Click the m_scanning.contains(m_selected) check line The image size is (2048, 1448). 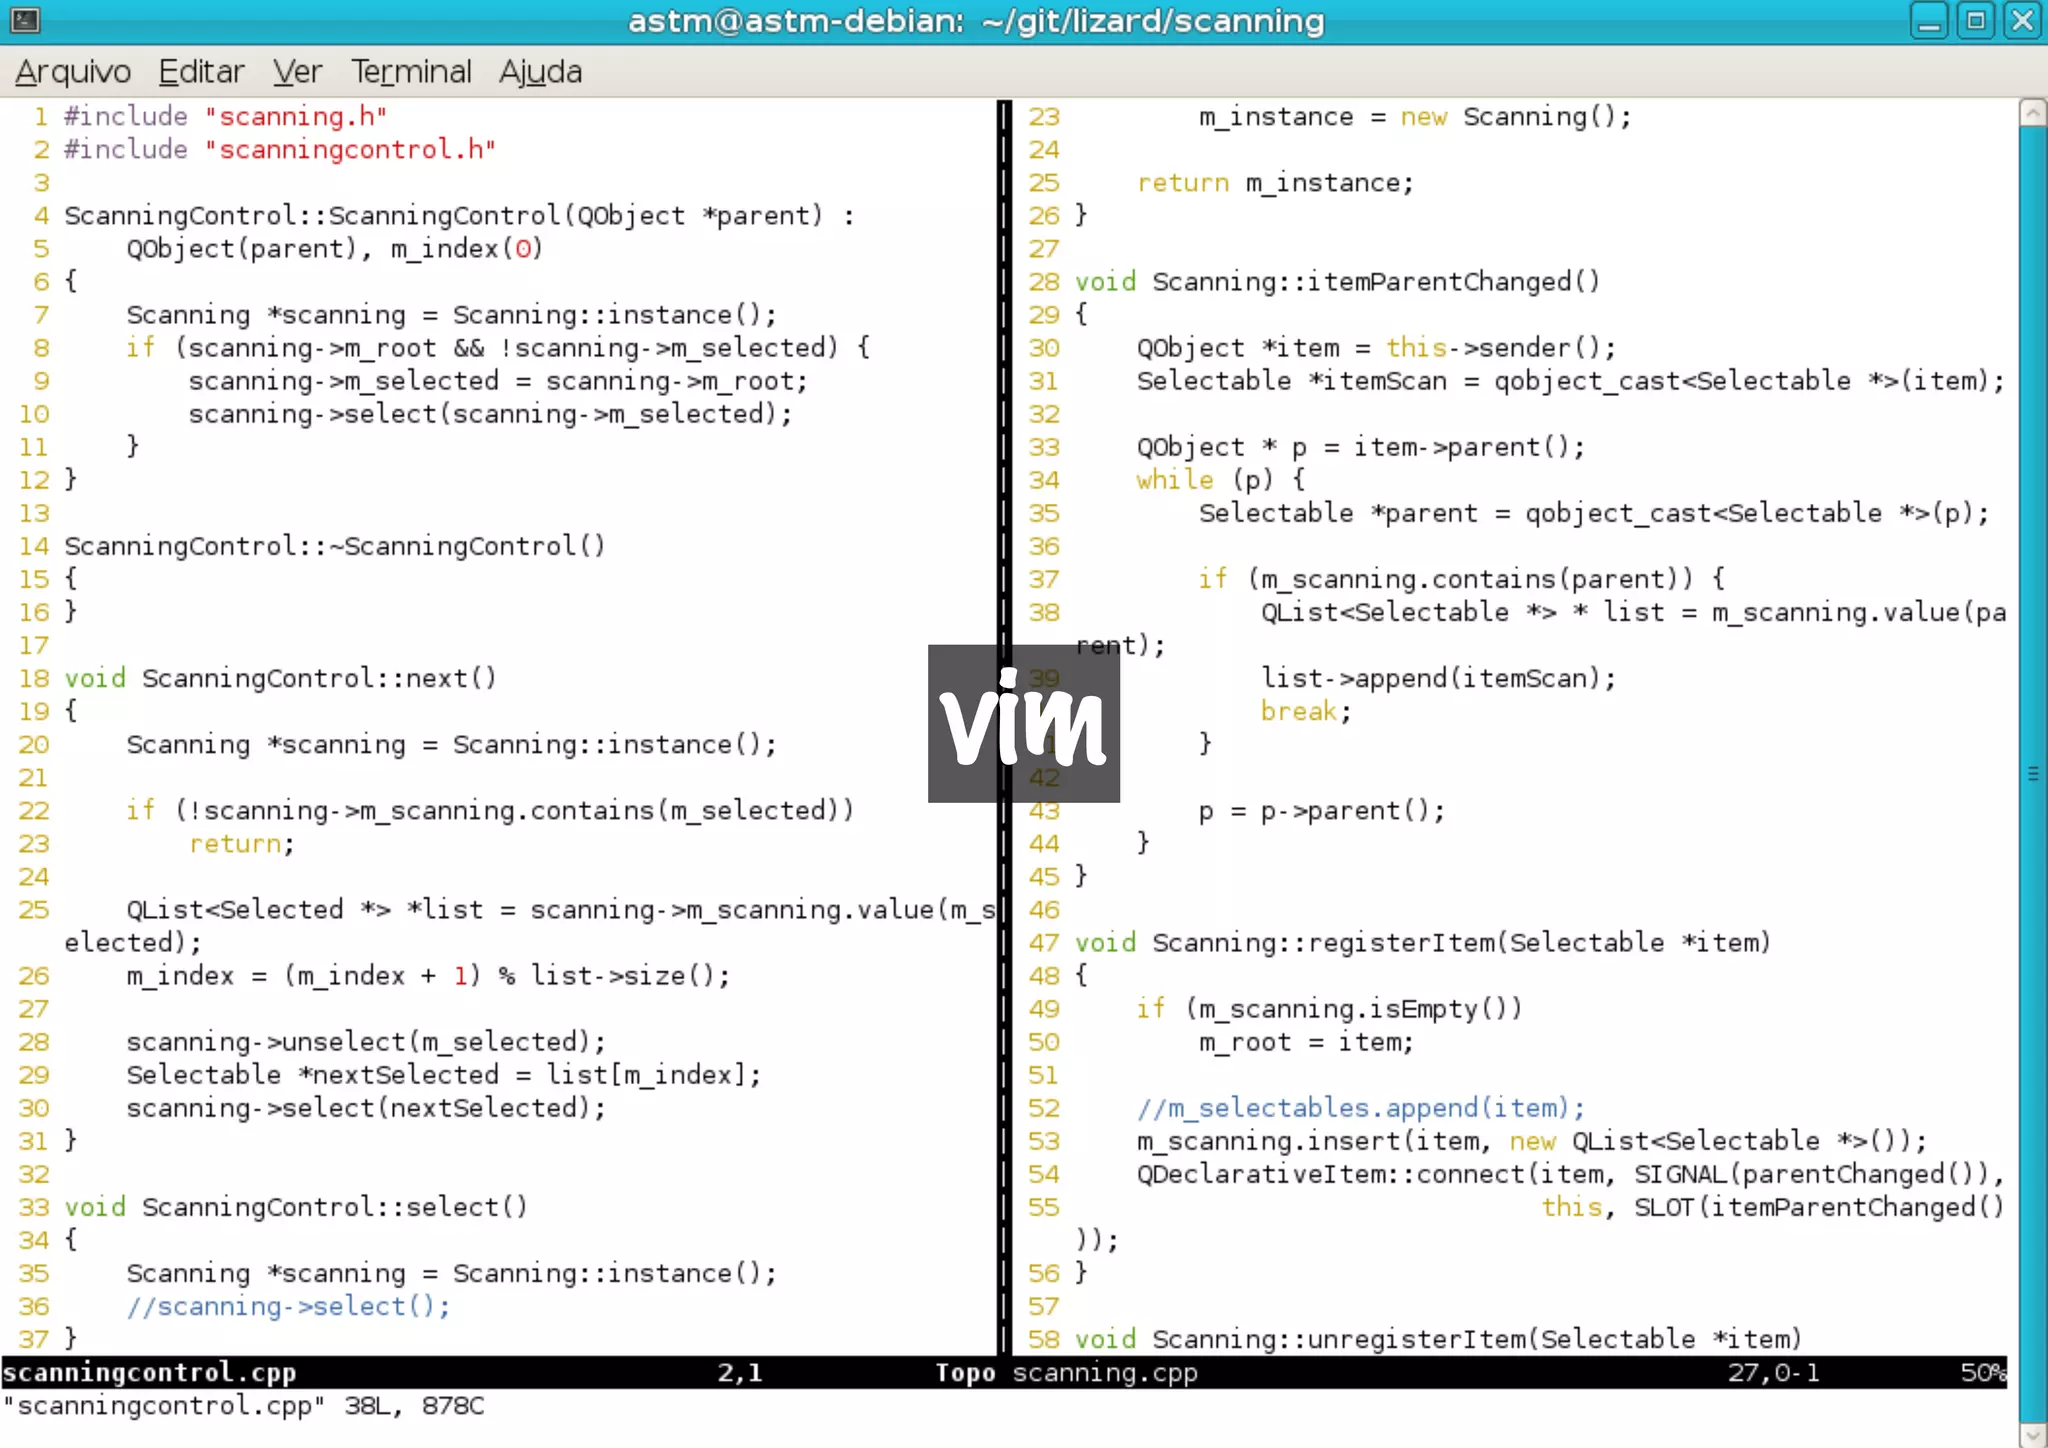click(490, 811)
